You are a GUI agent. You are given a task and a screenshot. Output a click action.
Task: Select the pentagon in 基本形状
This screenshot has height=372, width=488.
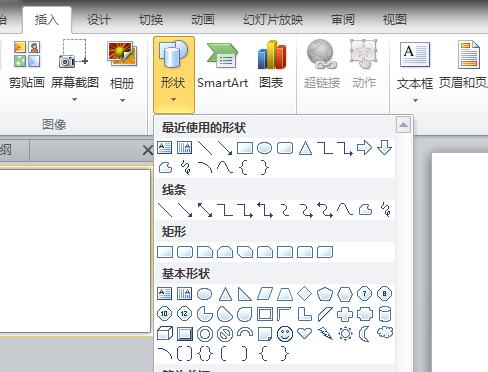[x=325, y=294]
